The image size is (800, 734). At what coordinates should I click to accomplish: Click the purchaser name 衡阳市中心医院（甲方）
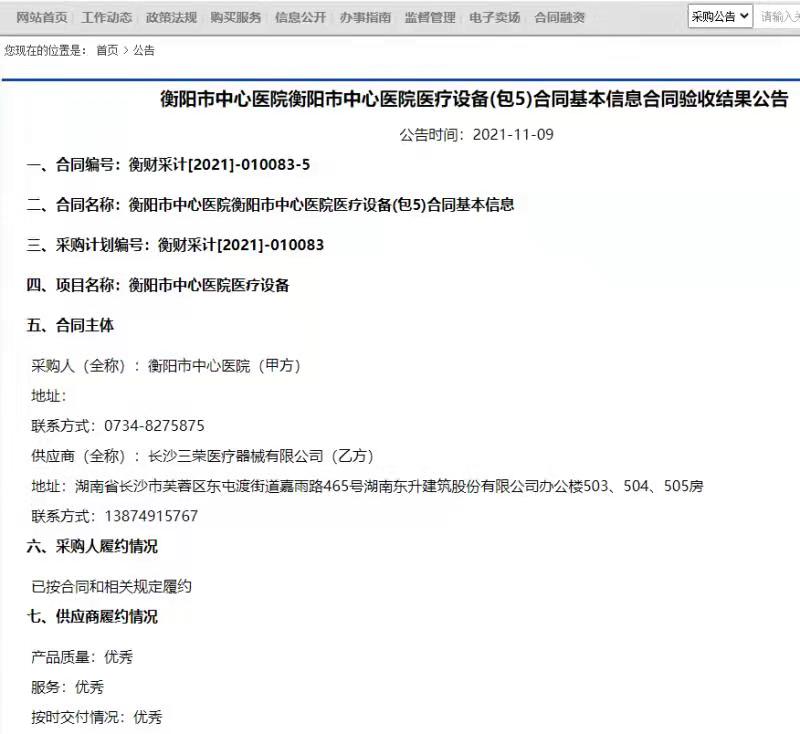pos(224,366)
